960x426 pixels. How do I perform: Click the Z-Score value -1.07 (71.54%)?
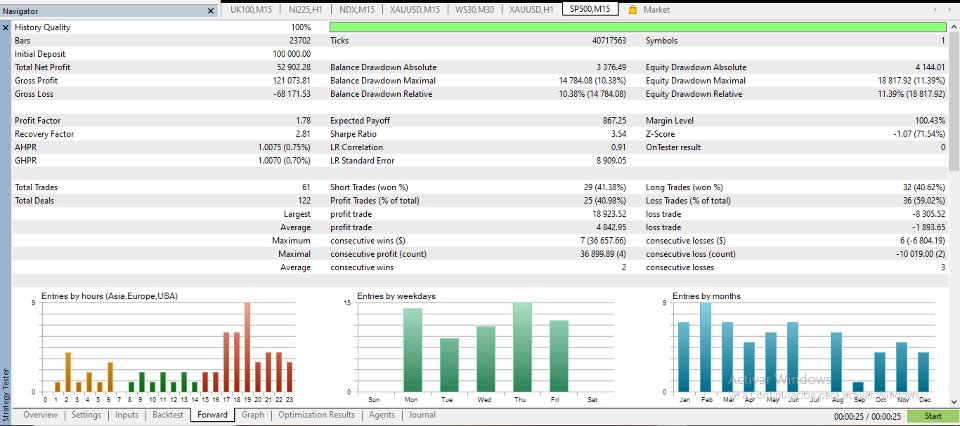point(918,134)
